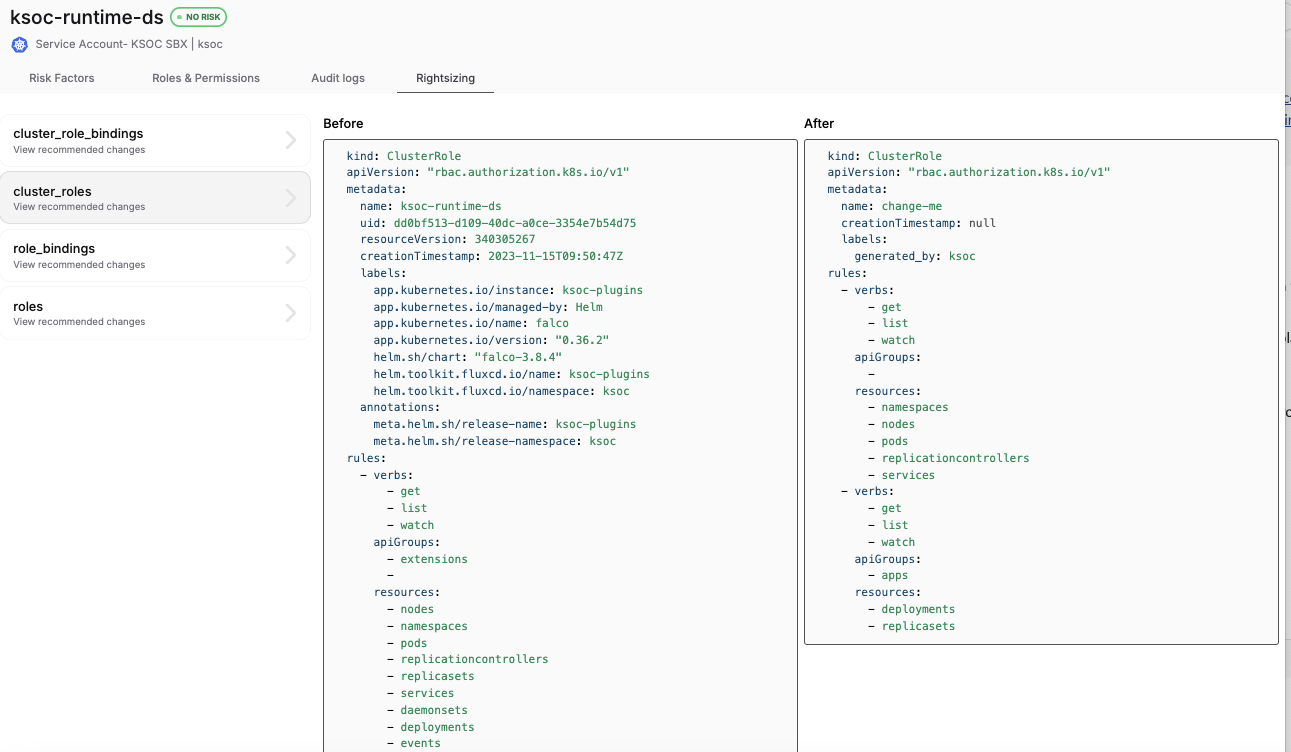Click 'daemonsets' resource in Before YAML

click(434, 710)
